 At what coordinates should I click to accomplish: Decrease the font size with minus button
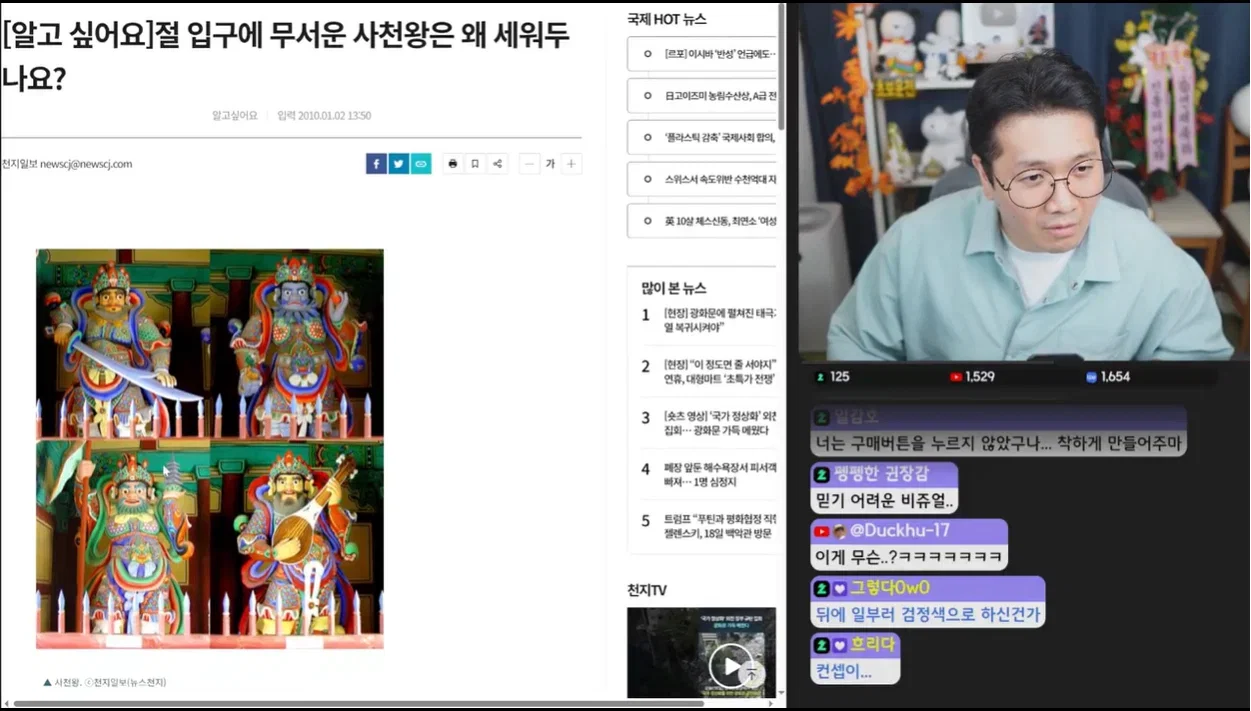coord(529,164)
